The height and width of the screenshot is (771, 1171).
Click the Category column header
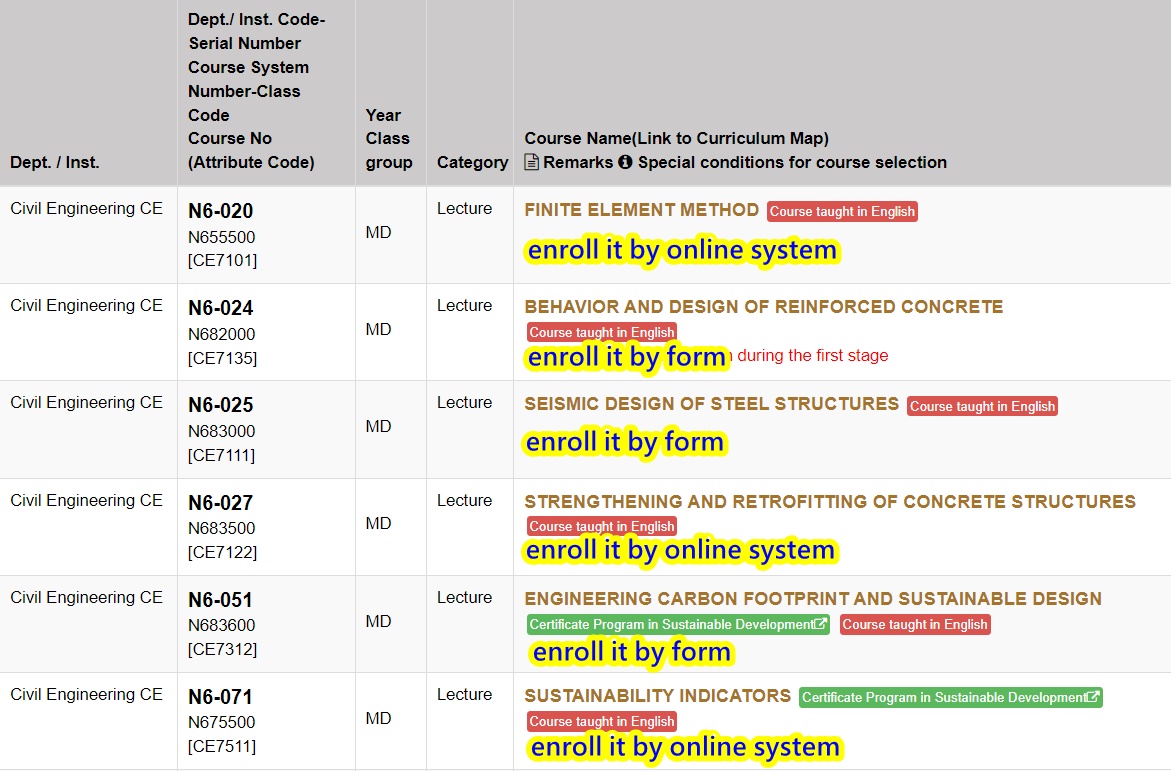(x=472, y=162)
